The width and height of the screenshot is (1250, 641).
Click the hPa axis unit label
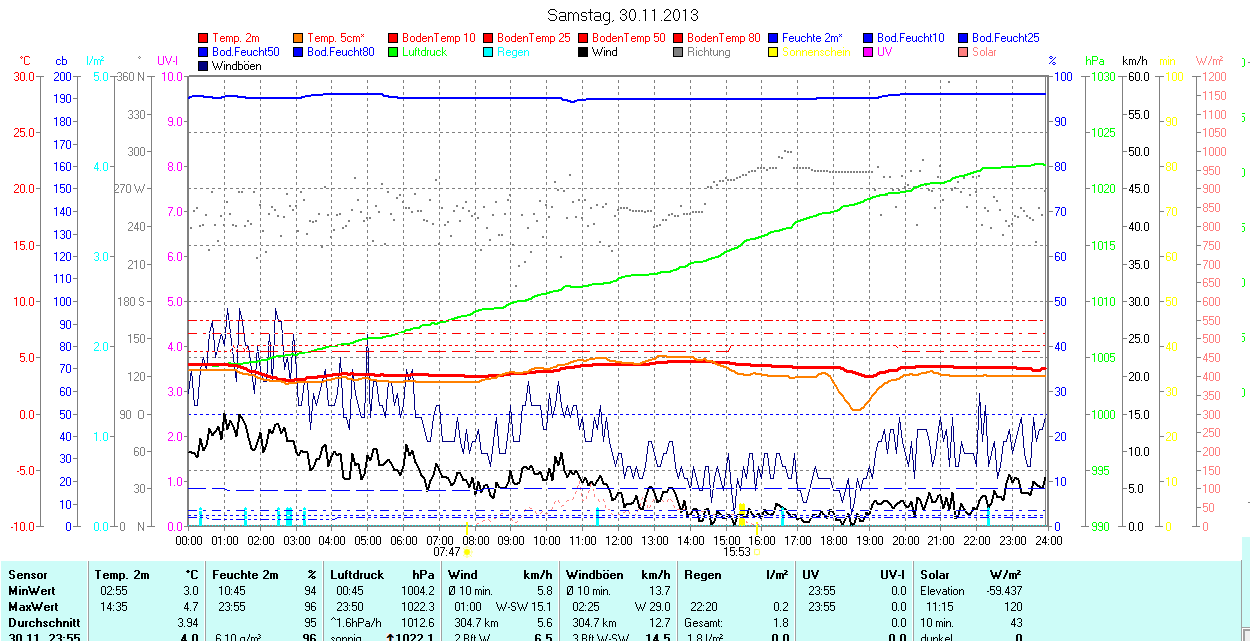point(1097,61)
